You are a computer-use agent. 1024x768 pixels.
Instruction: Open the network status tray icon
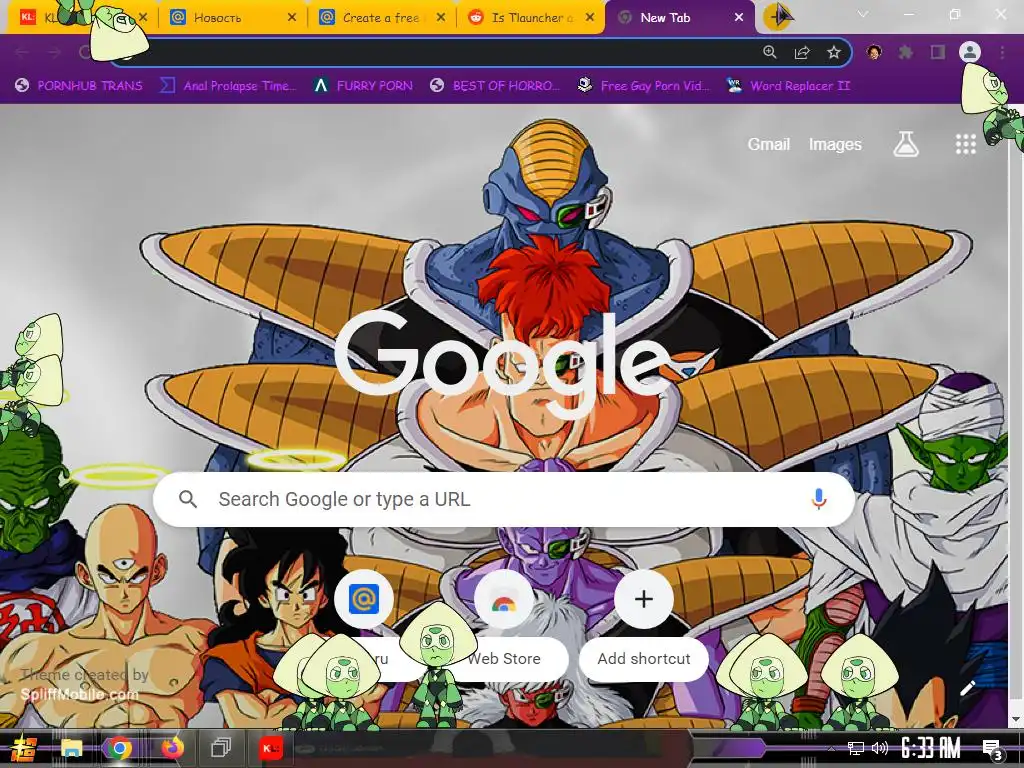point(856,748)
